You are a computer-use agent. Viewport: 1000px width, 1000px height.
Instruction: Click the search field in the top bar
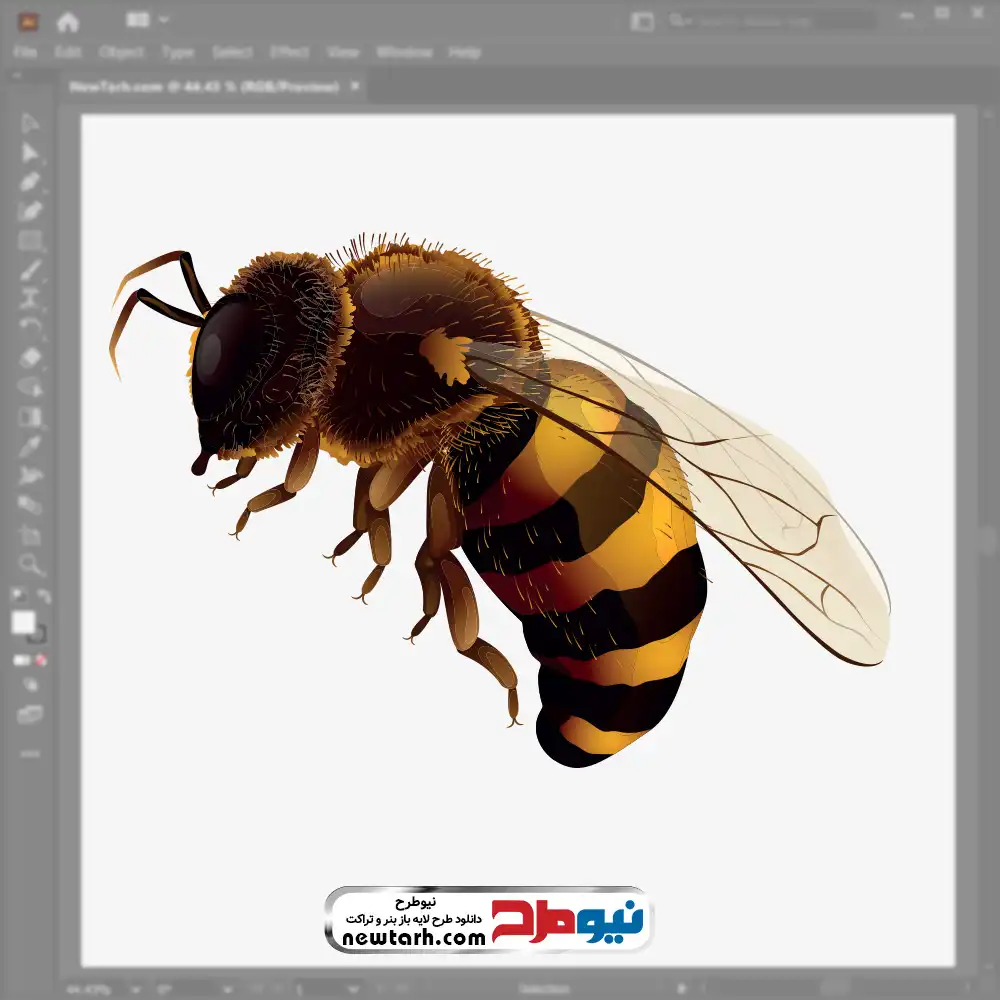tap(770, 21)
